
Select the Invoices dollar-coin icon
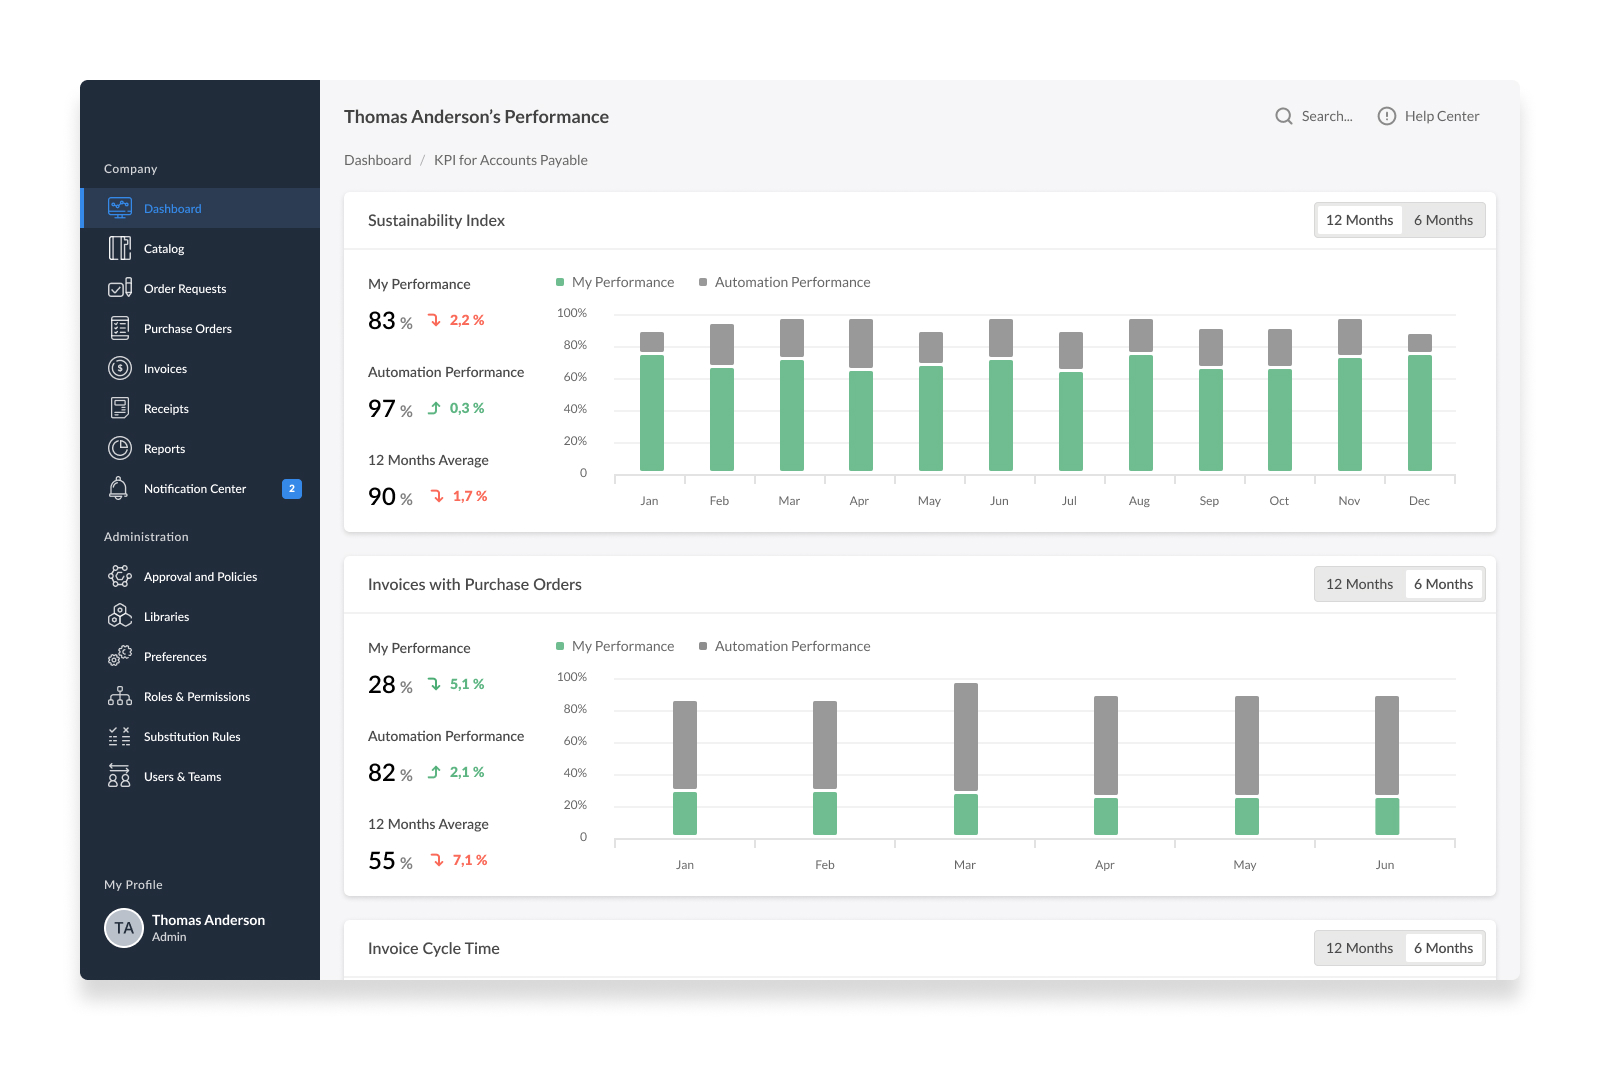pos(120,368)
